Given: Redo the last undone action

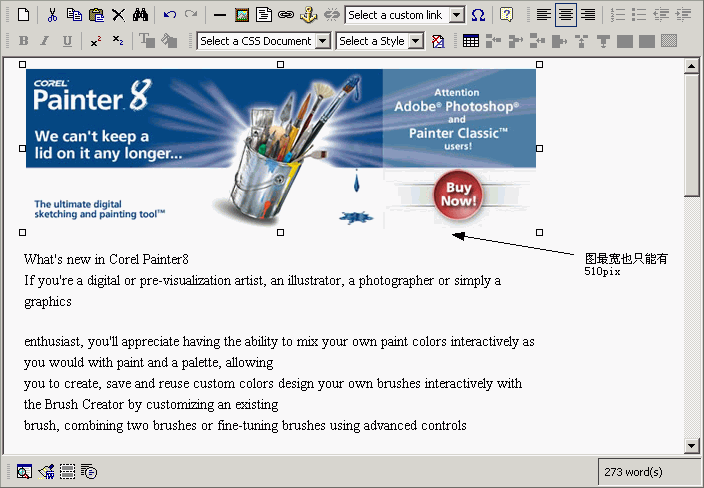Looking at the screenshot, I should [x=191, y=15].
